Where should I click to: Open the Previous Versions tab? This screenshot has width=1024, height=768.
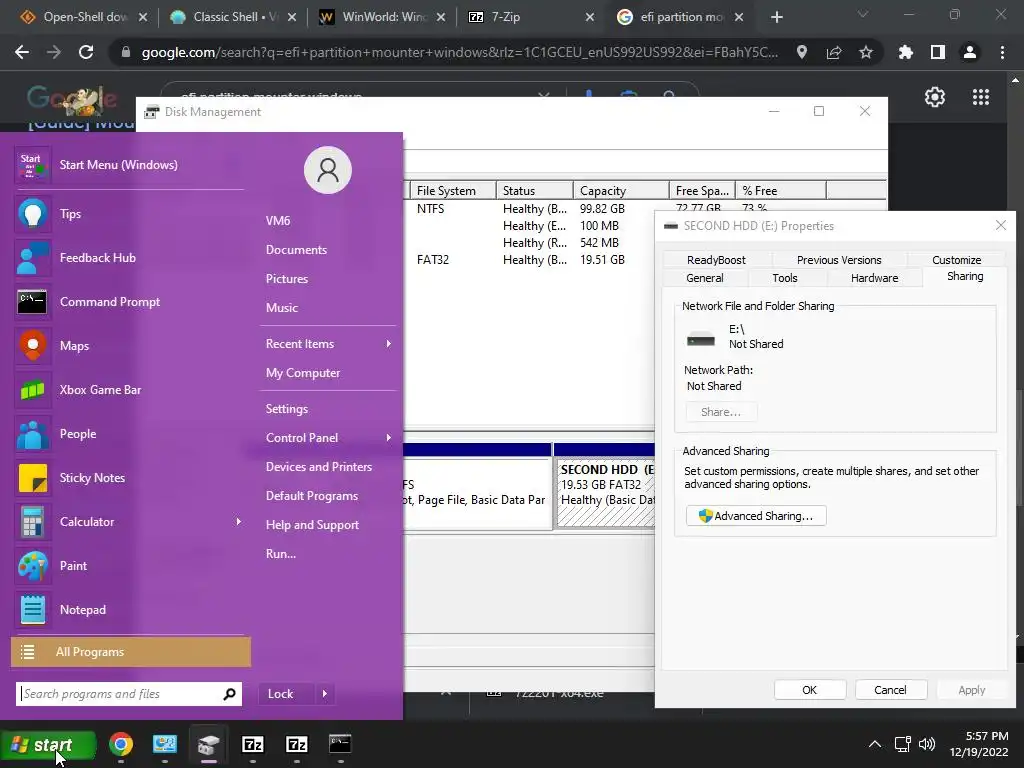[x=839, y=260]
